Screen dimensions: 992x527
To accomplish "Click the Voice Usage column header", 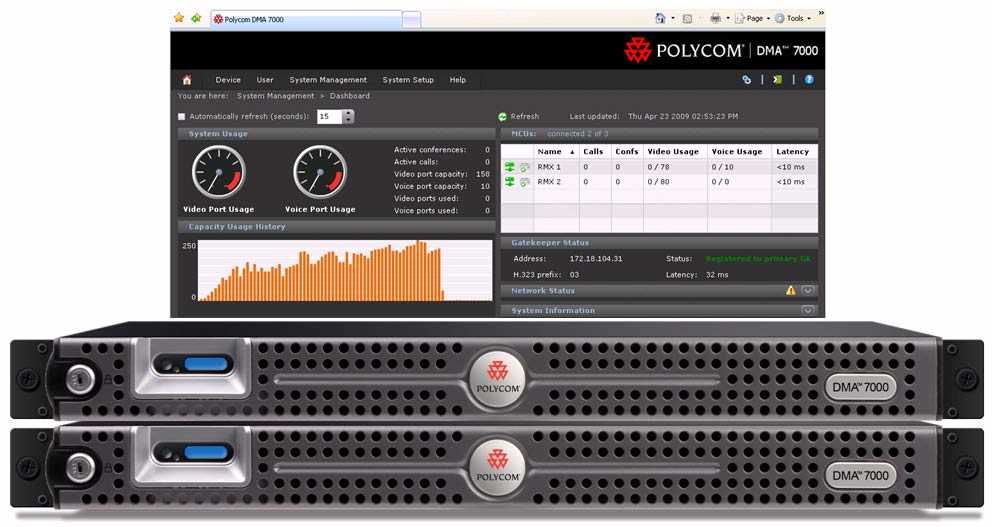I will [x=738, y=152].
